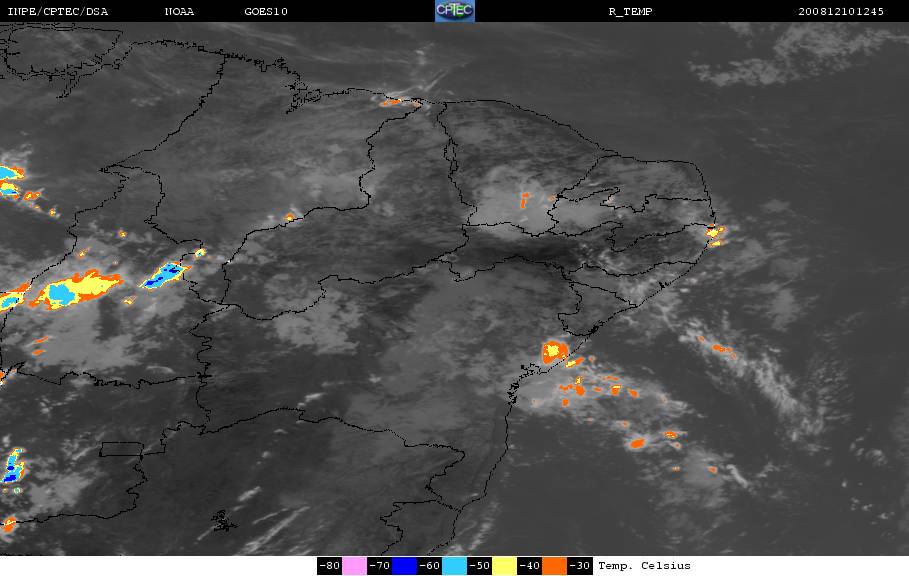Click the -60 legend value
909x576 pixels.
point(430,566)
